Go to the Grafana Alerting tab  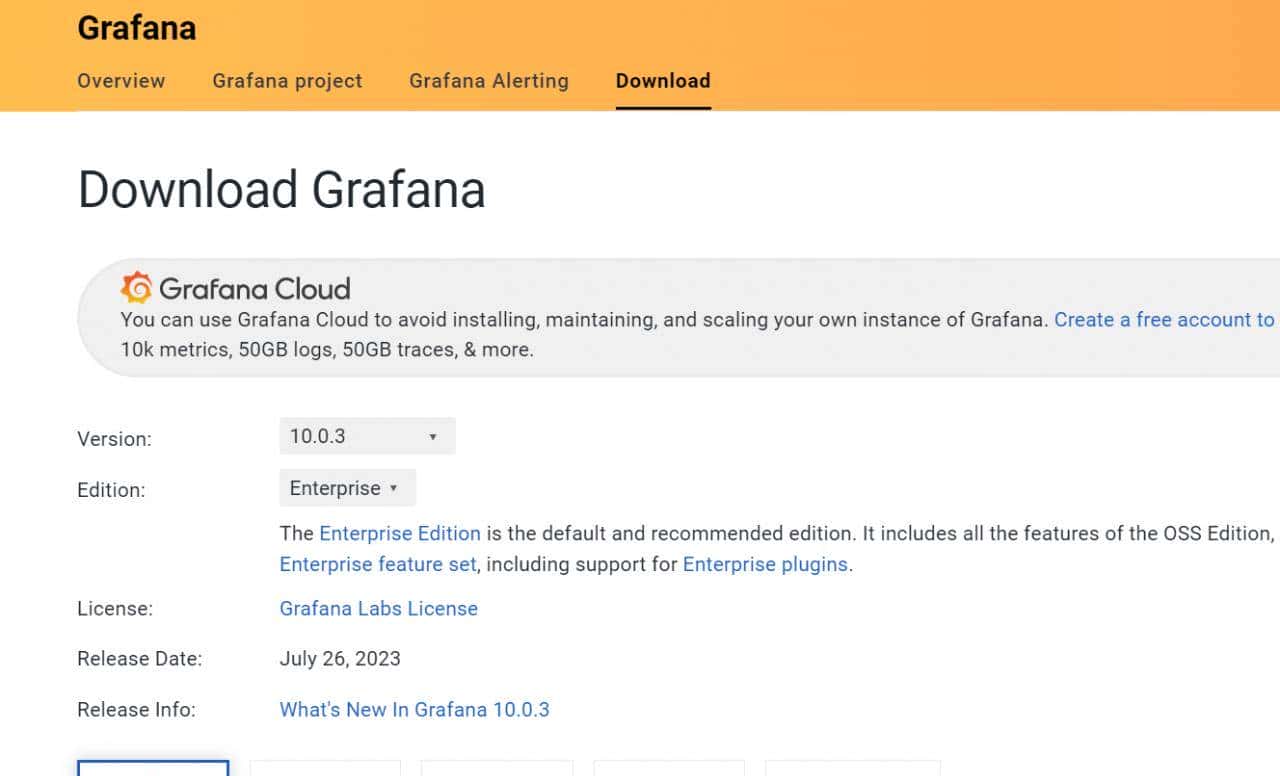coord(488,81)
